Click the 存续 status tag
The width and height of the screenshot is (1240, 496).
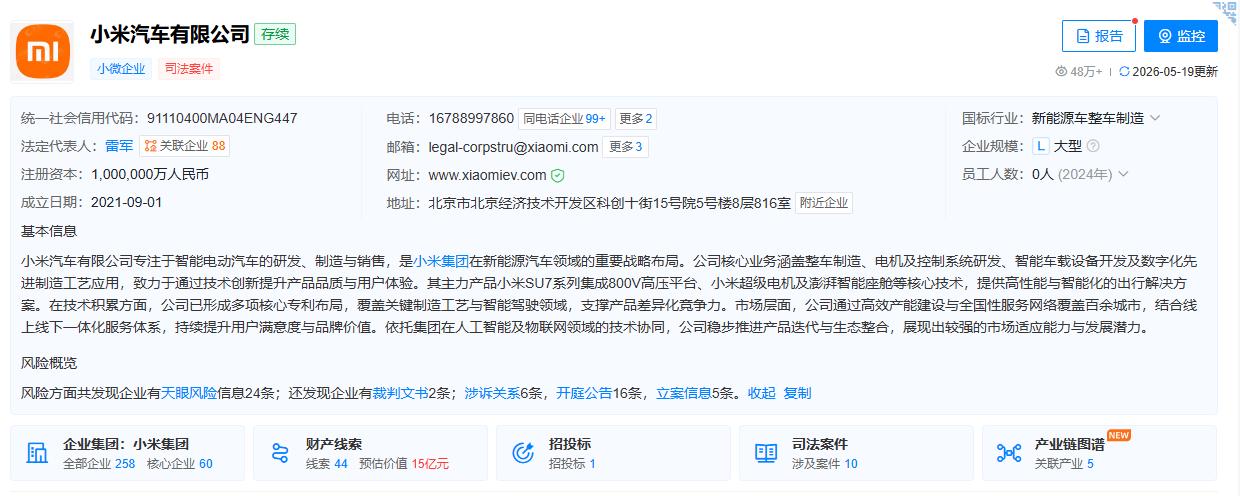[x=275, y=34]
